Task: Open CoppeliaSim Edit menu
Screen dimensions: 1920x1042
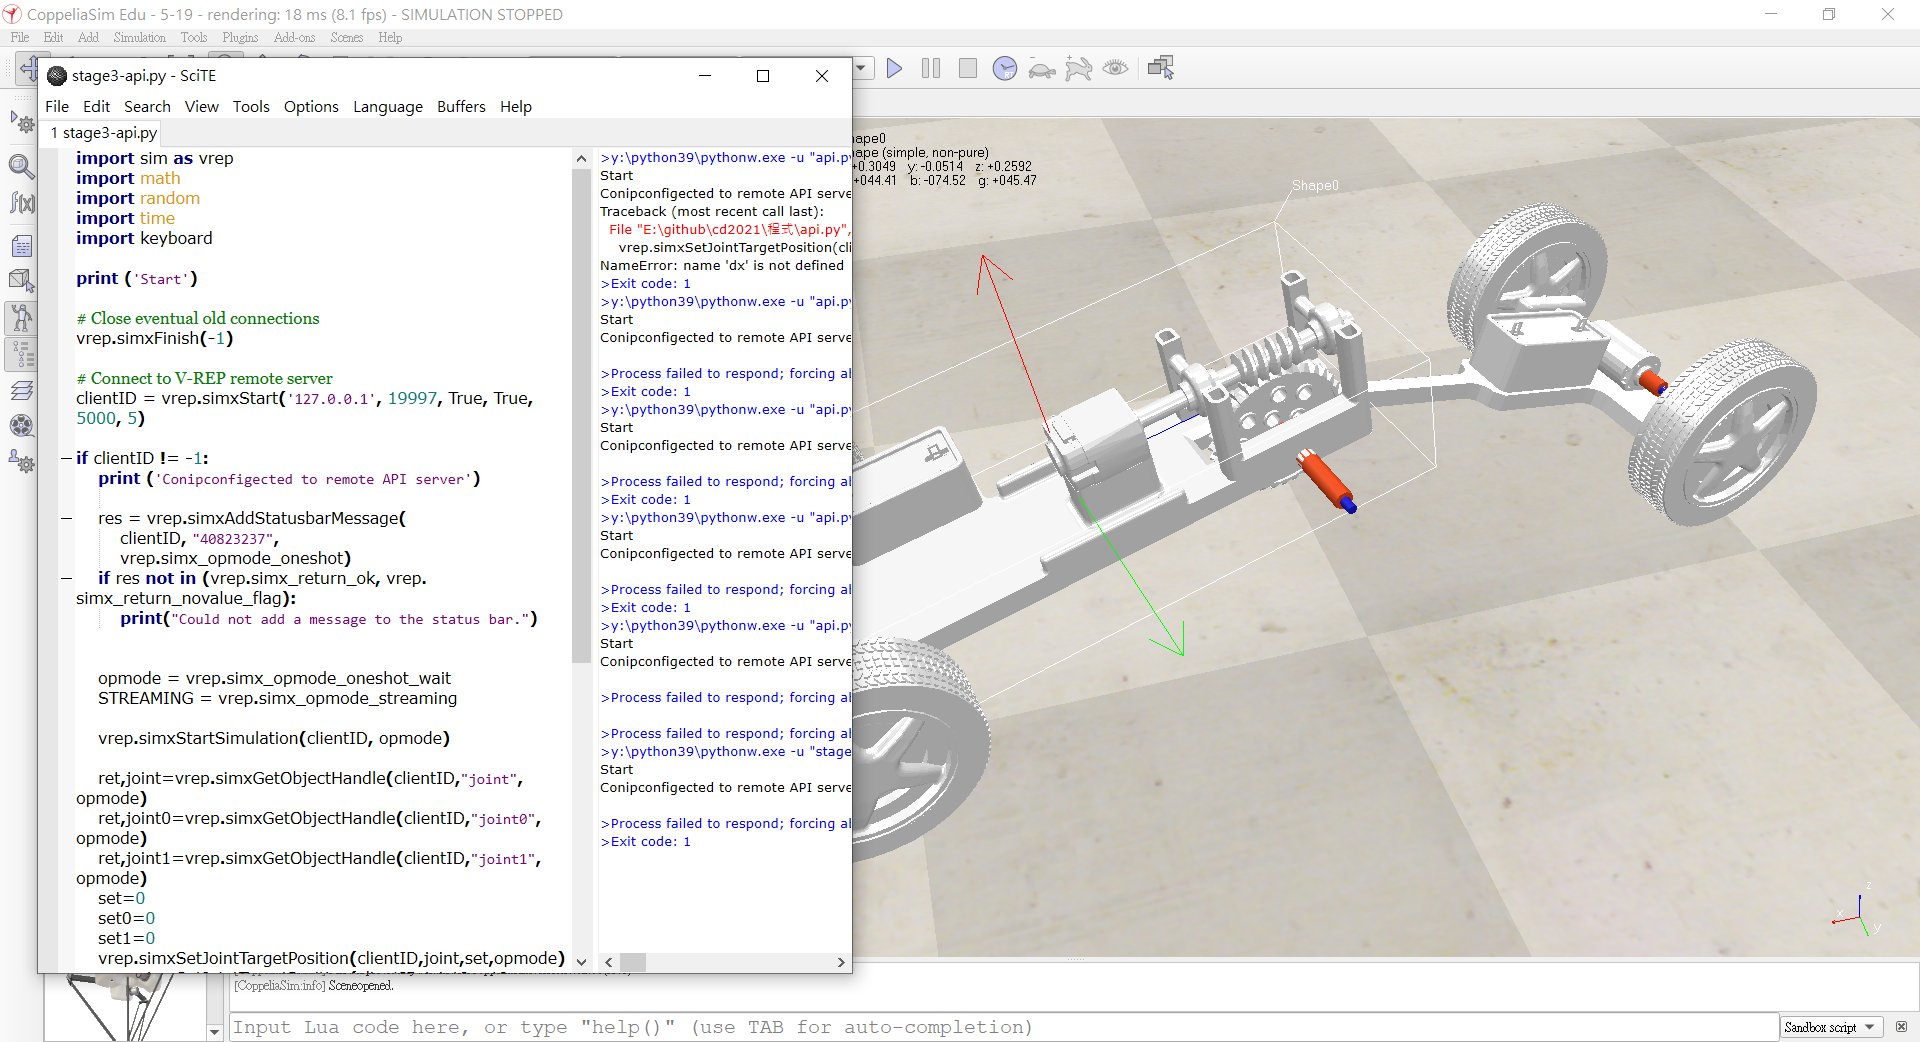Action: [53, 37]
